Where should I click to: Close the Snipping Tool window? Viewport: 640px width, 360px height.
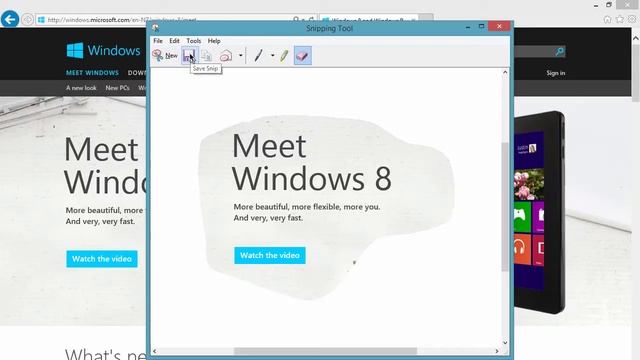tap(499, 26)
